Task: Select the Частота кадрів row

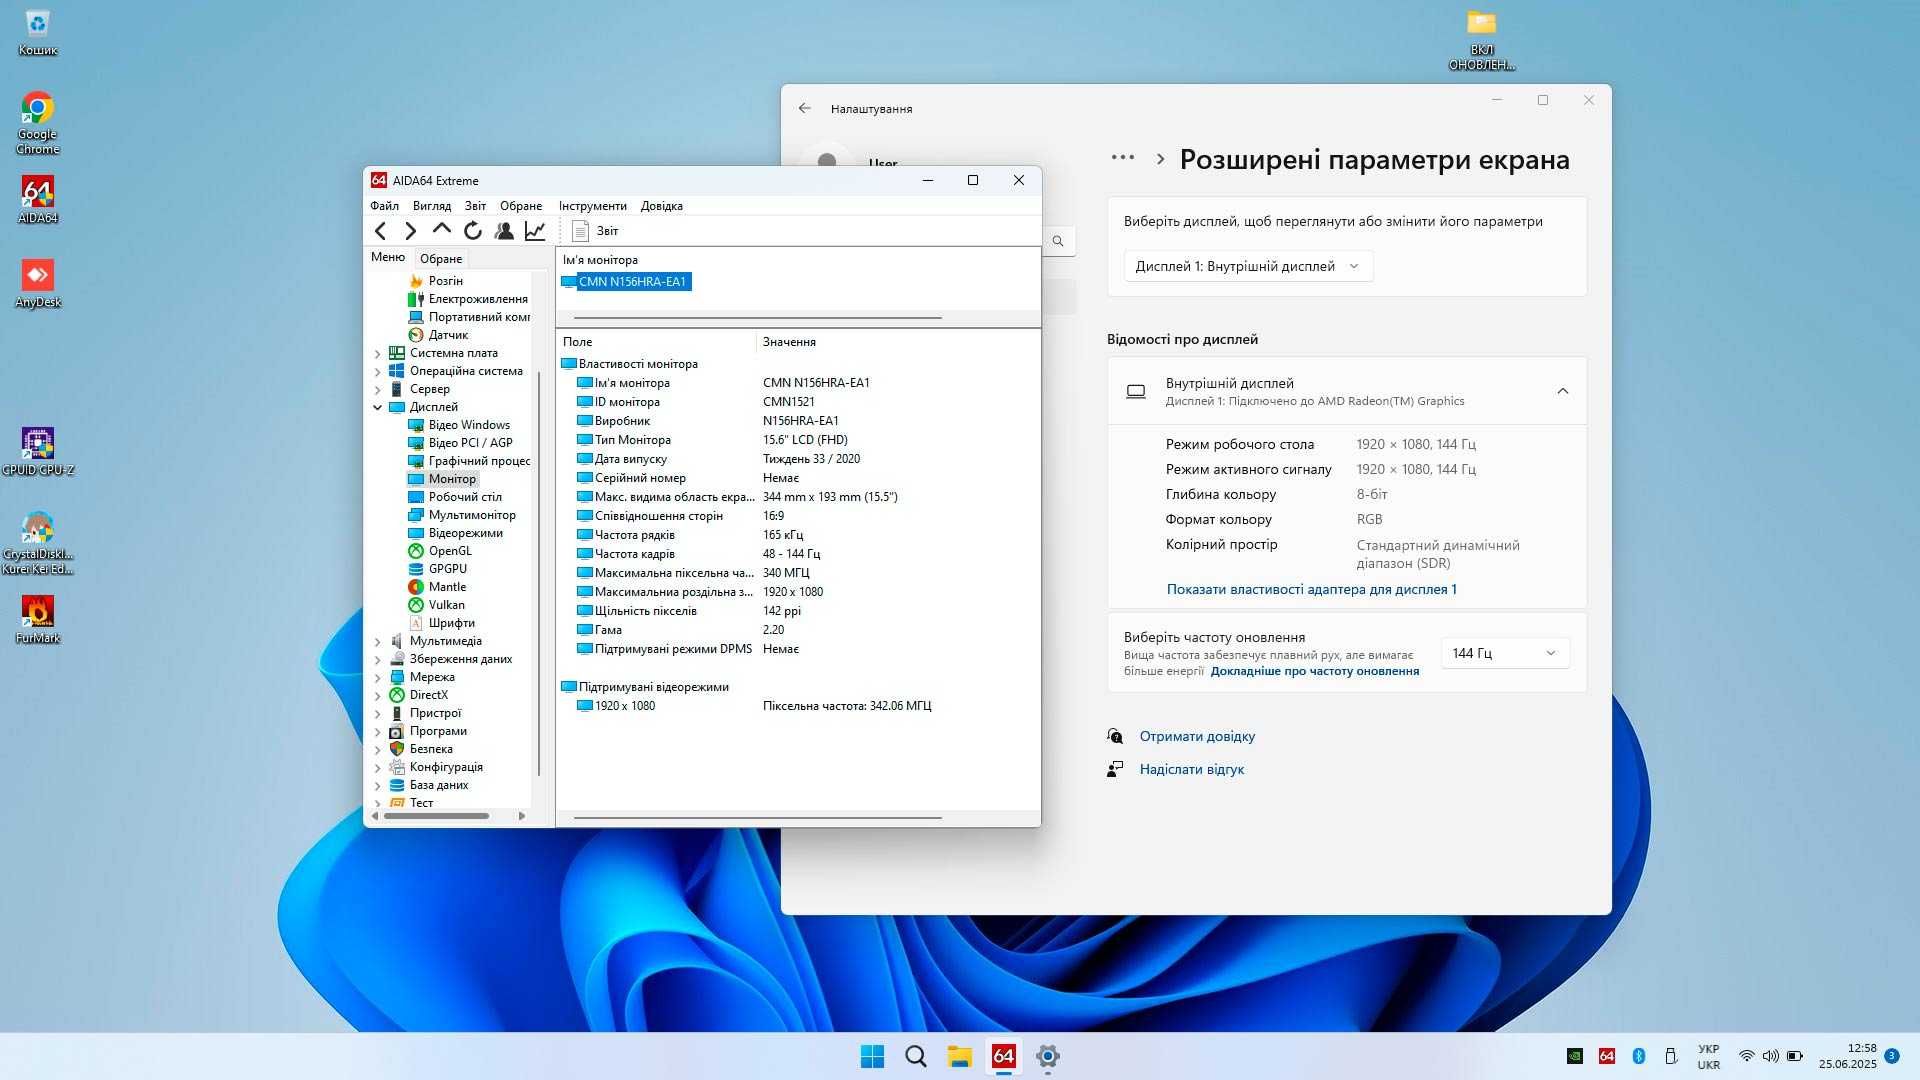Action: 798,554
